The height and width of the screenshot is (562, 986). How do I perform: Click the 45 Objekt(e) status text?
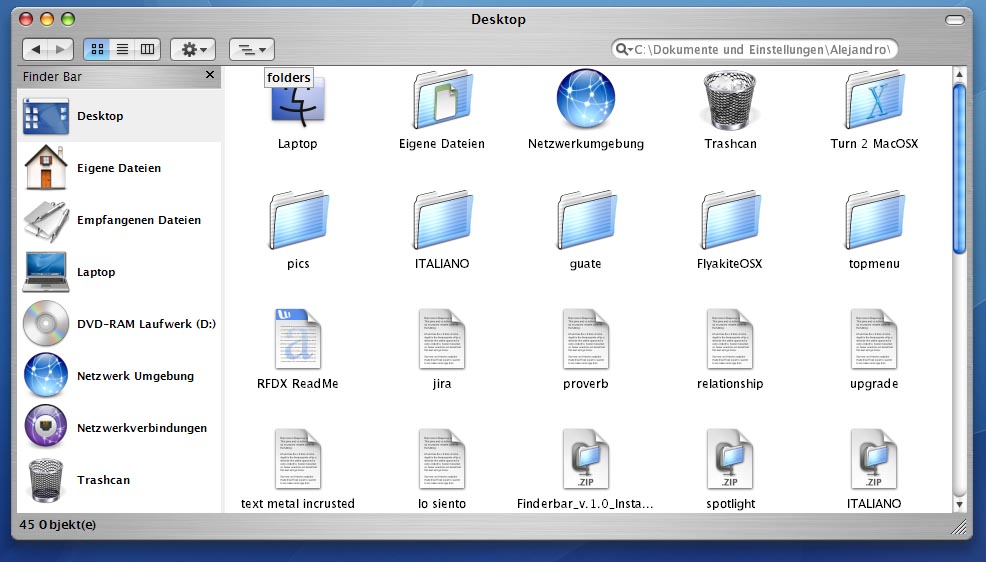click(x=58, y=524)
